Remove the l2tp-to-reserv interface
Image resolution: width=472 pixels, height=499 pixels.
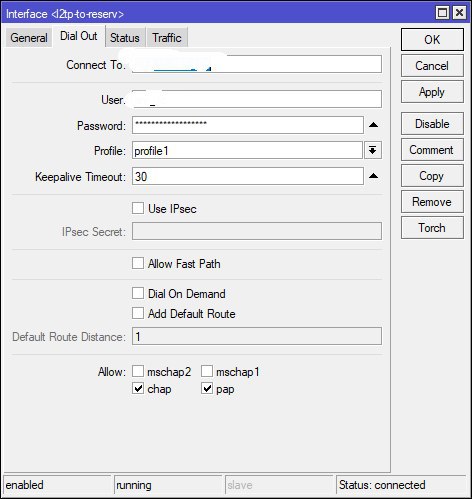pos(432,202)
